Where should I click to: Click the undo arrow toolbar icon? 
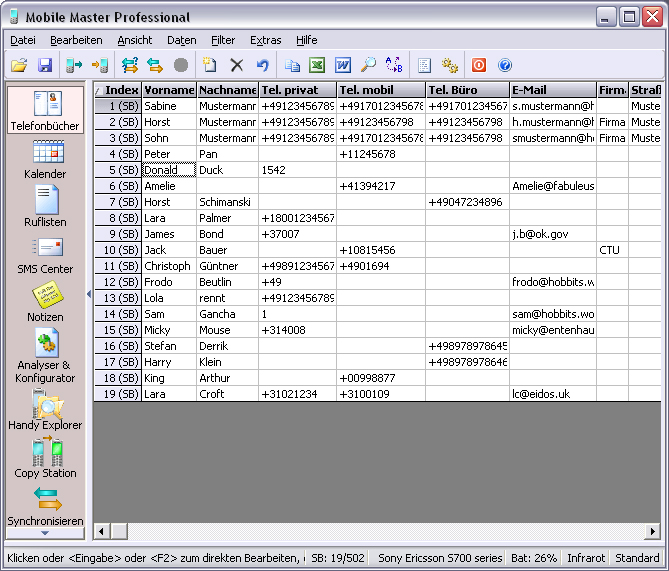point(263,65)
